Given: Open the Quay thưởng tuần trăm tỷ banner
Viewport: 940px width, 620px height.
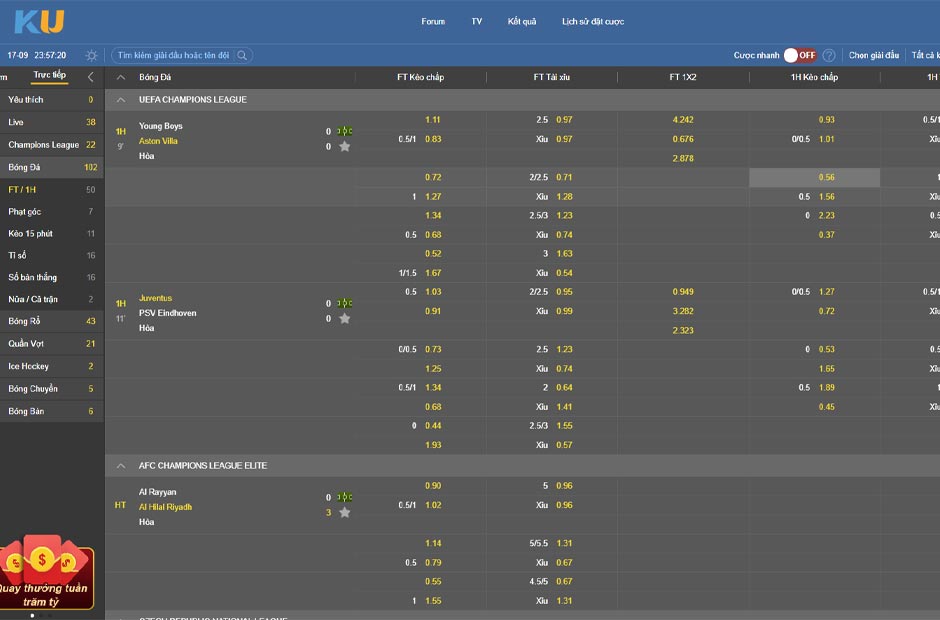Looking at the screenshot, I should coord(47,573).
